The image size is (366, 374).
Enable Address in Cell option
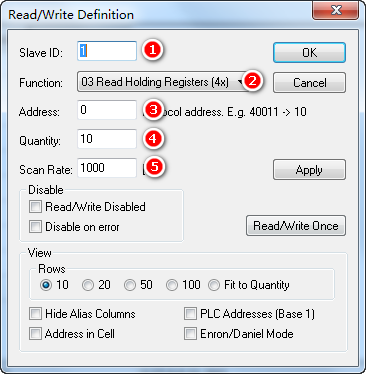coord(35,334)
